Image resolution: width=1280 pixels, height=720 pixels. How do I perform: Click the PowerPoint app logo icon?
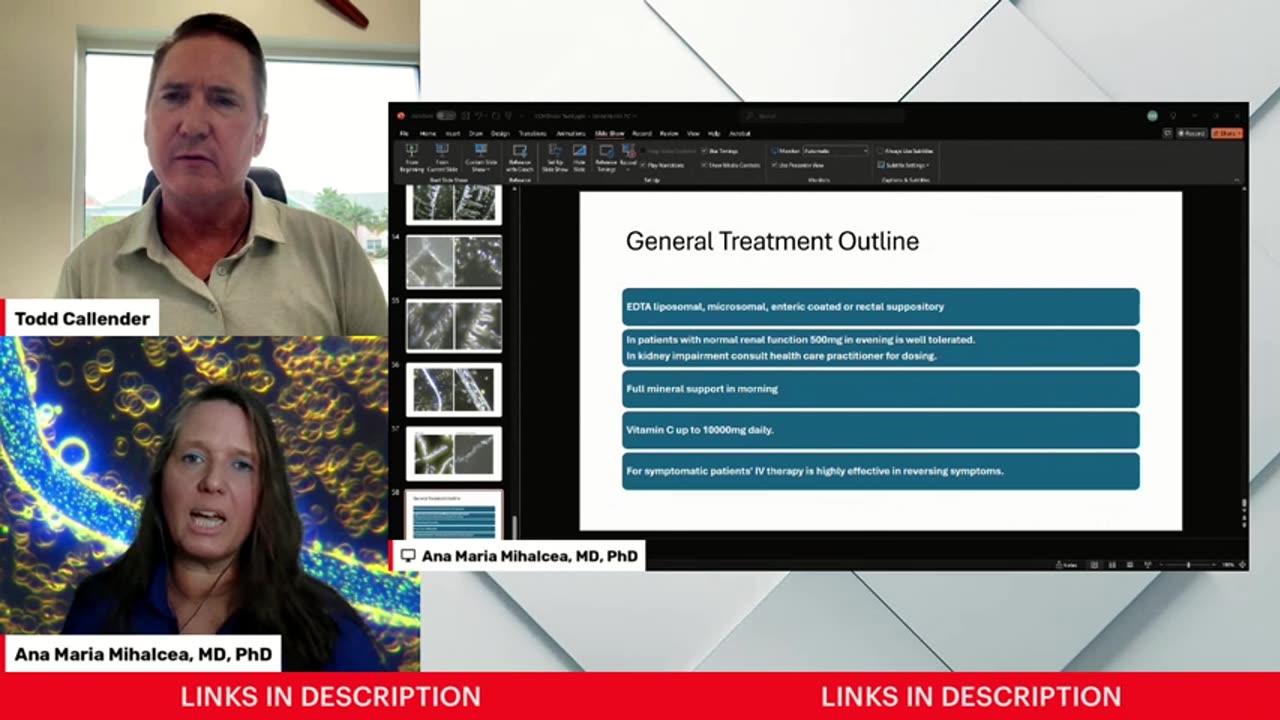pos(401,116)
